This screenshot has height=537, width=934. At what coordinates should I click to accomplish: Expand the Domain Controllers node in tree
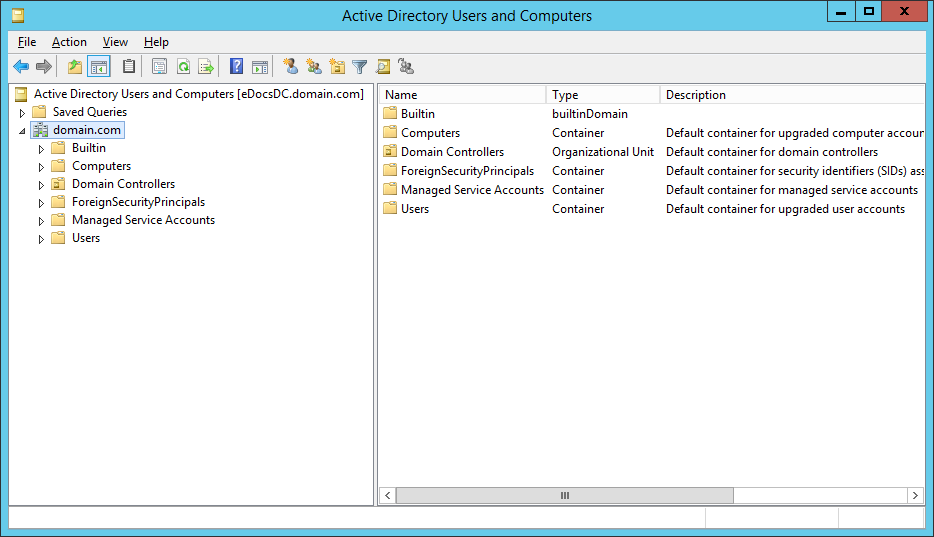coord(42,185)
